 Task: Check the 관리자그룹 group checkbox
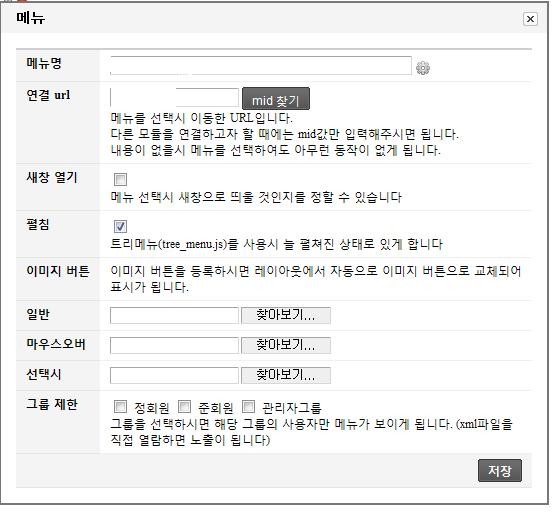pos(248,406)
